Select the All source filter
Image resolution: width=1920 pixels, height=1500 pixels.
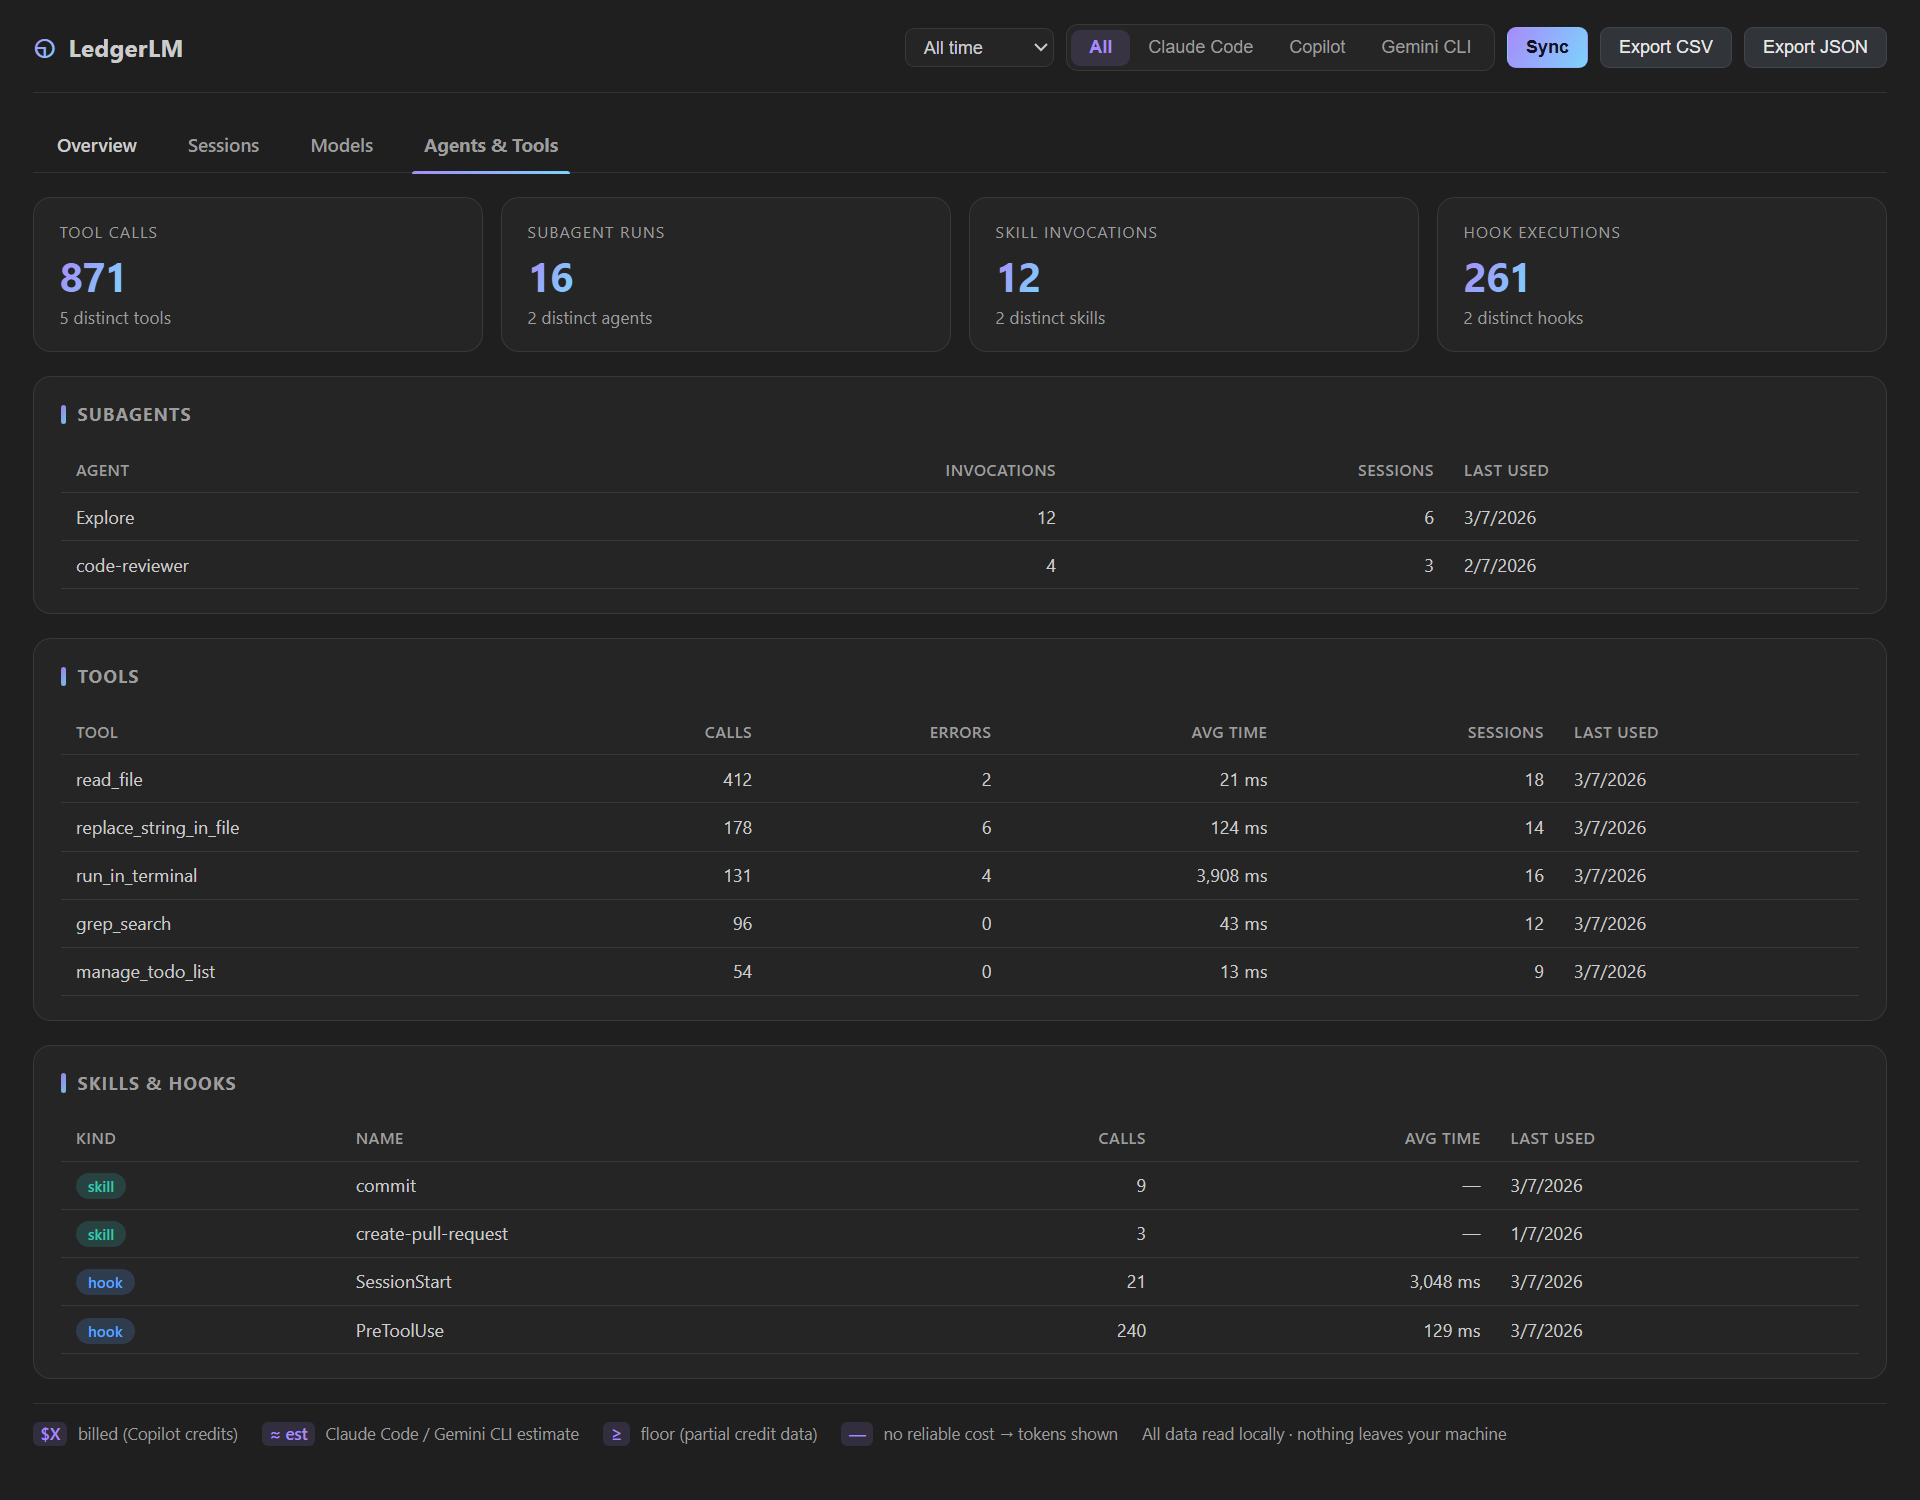[x=1100, y=47]
